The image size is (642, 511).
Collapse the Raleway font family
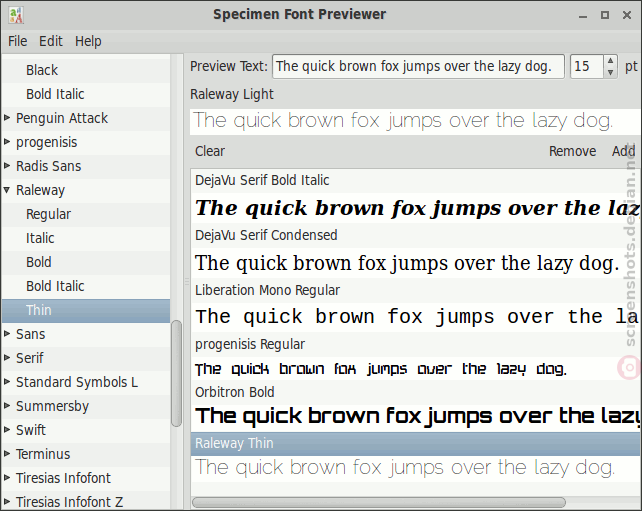(7, 190)
